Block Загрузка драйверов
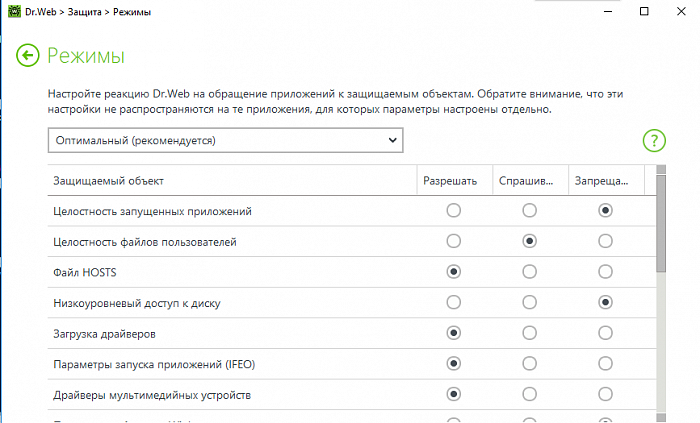The height and width of the screenshot is (423, 700). 605,333
